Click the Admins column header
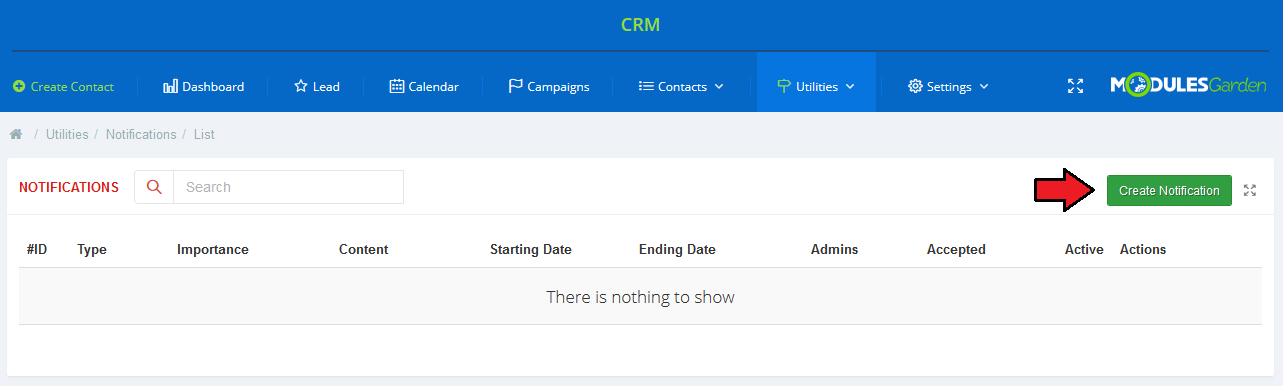Screen dimensions: 1283x386 tap(834, 249)
